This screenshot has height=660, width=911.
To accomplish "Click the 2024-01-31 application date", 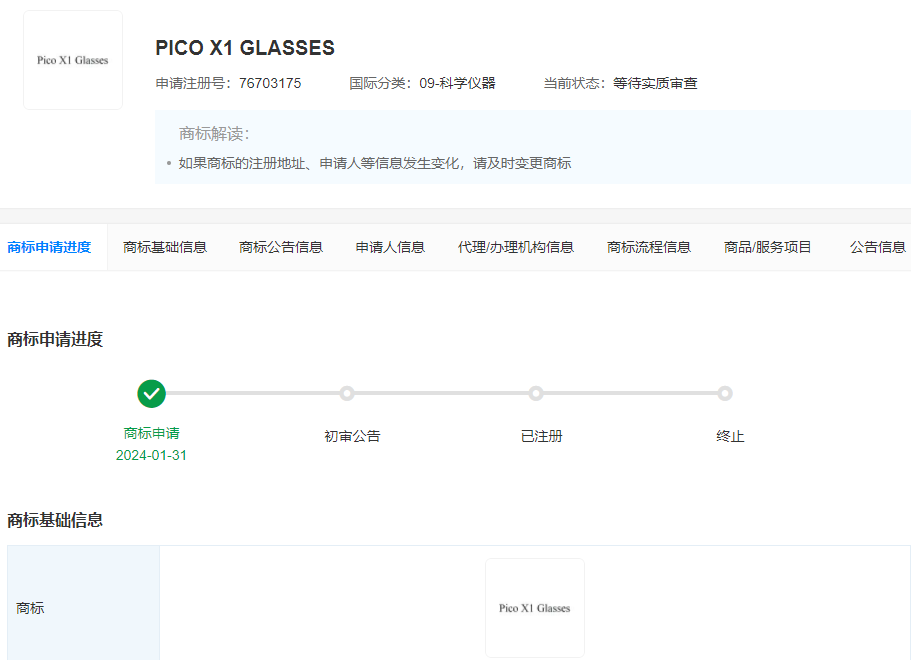I will coord(151,455).
